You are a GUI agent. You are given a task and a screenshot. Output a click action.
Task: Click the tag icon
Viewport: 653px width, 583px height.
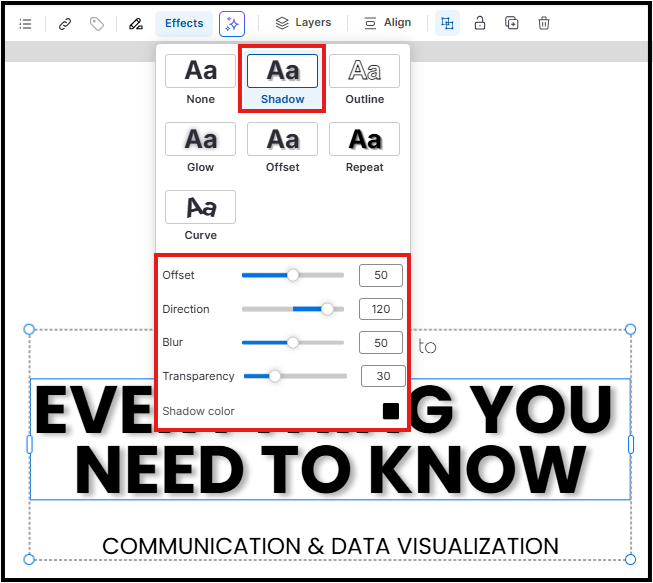(97, 23)
